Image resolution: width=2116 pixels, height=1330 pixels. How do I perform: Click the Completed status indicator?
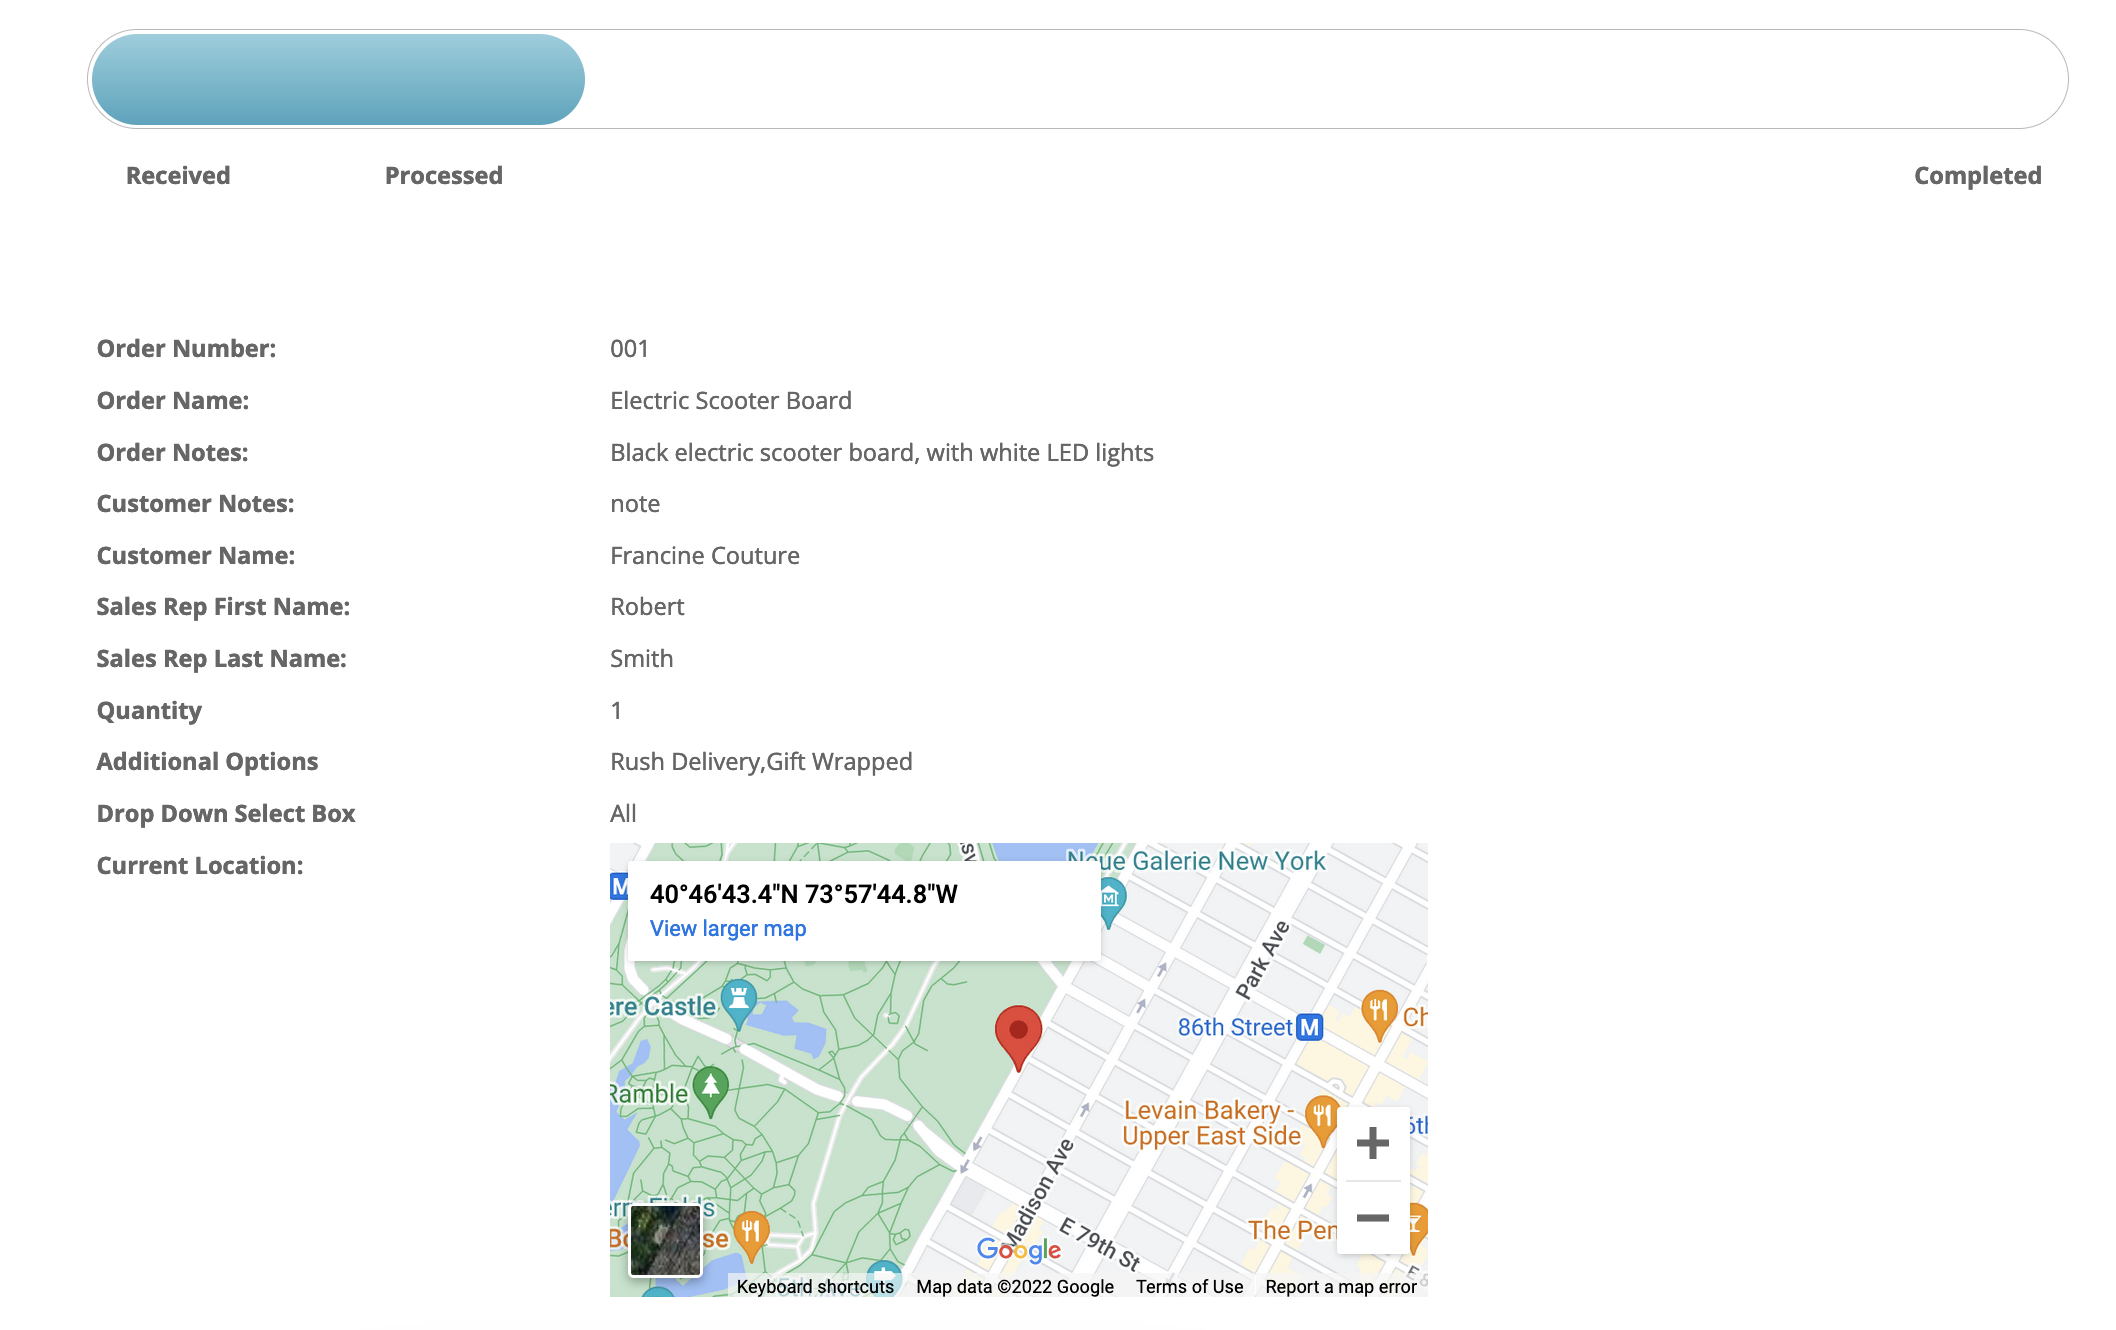1977,175
